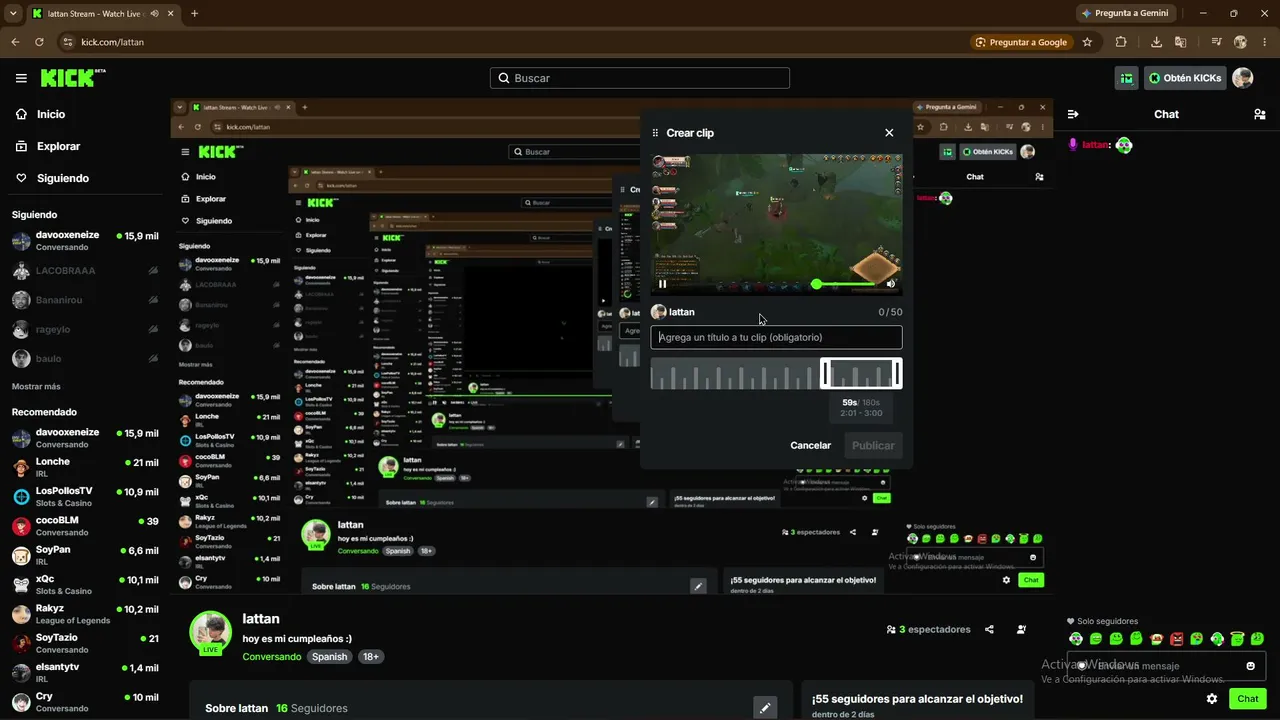The height and width of the screenshot is (720, 1280).
Task: Open the chat users list icon
Action: tap(1259, 114)
